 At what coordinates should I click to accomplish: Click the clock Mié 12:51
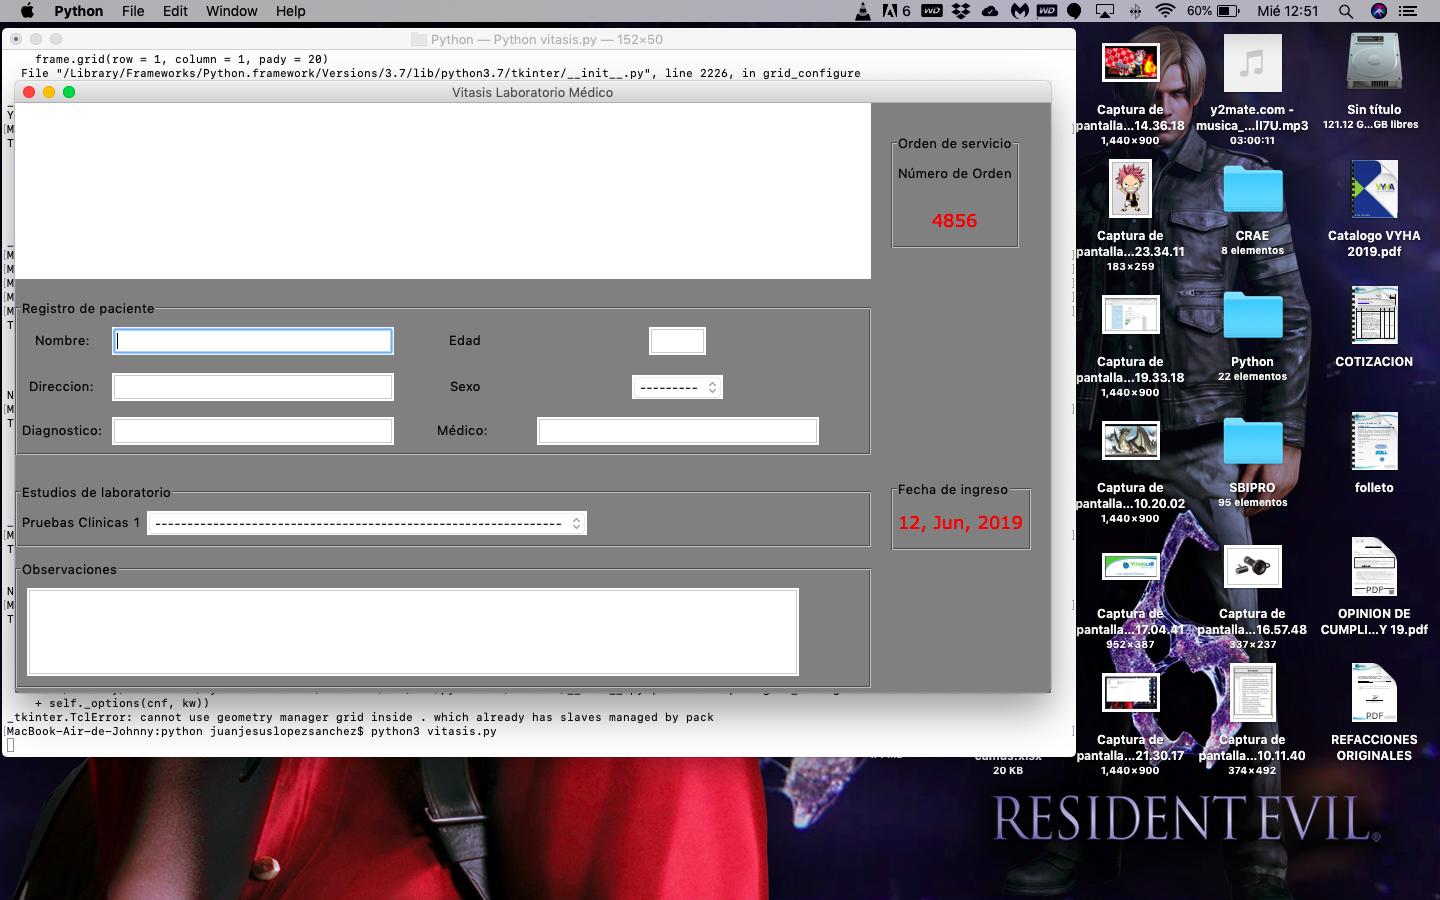(1288, 11)
